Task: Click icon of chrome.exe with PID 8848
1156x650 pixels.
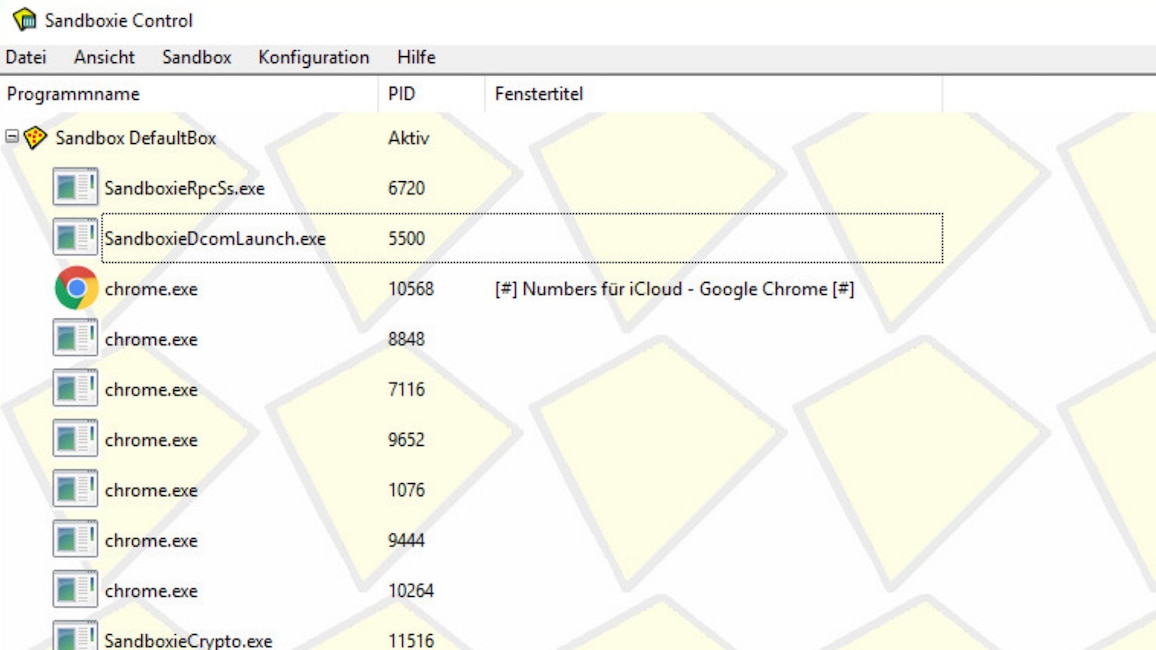Action: (76, 339)
